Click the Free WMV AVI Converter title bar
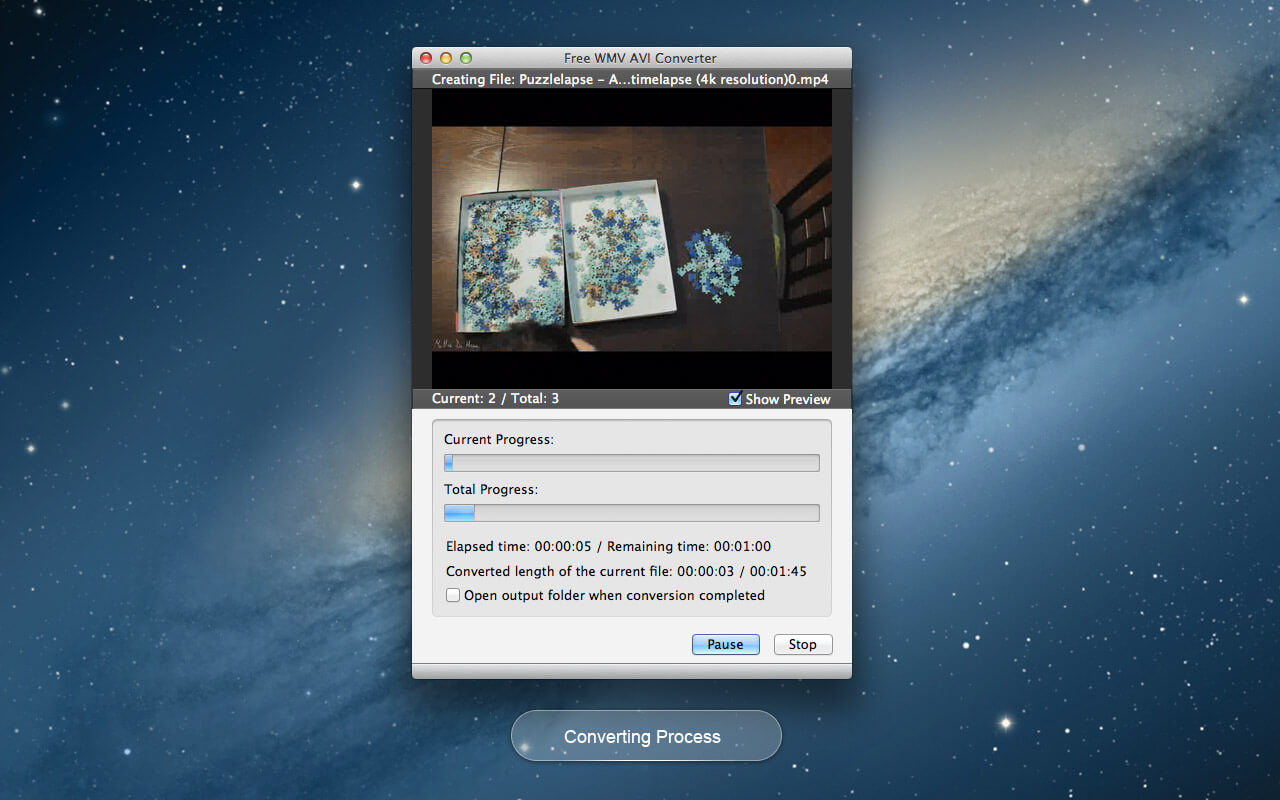Viewport: 1280px width, 800px height. click(640, 58)
